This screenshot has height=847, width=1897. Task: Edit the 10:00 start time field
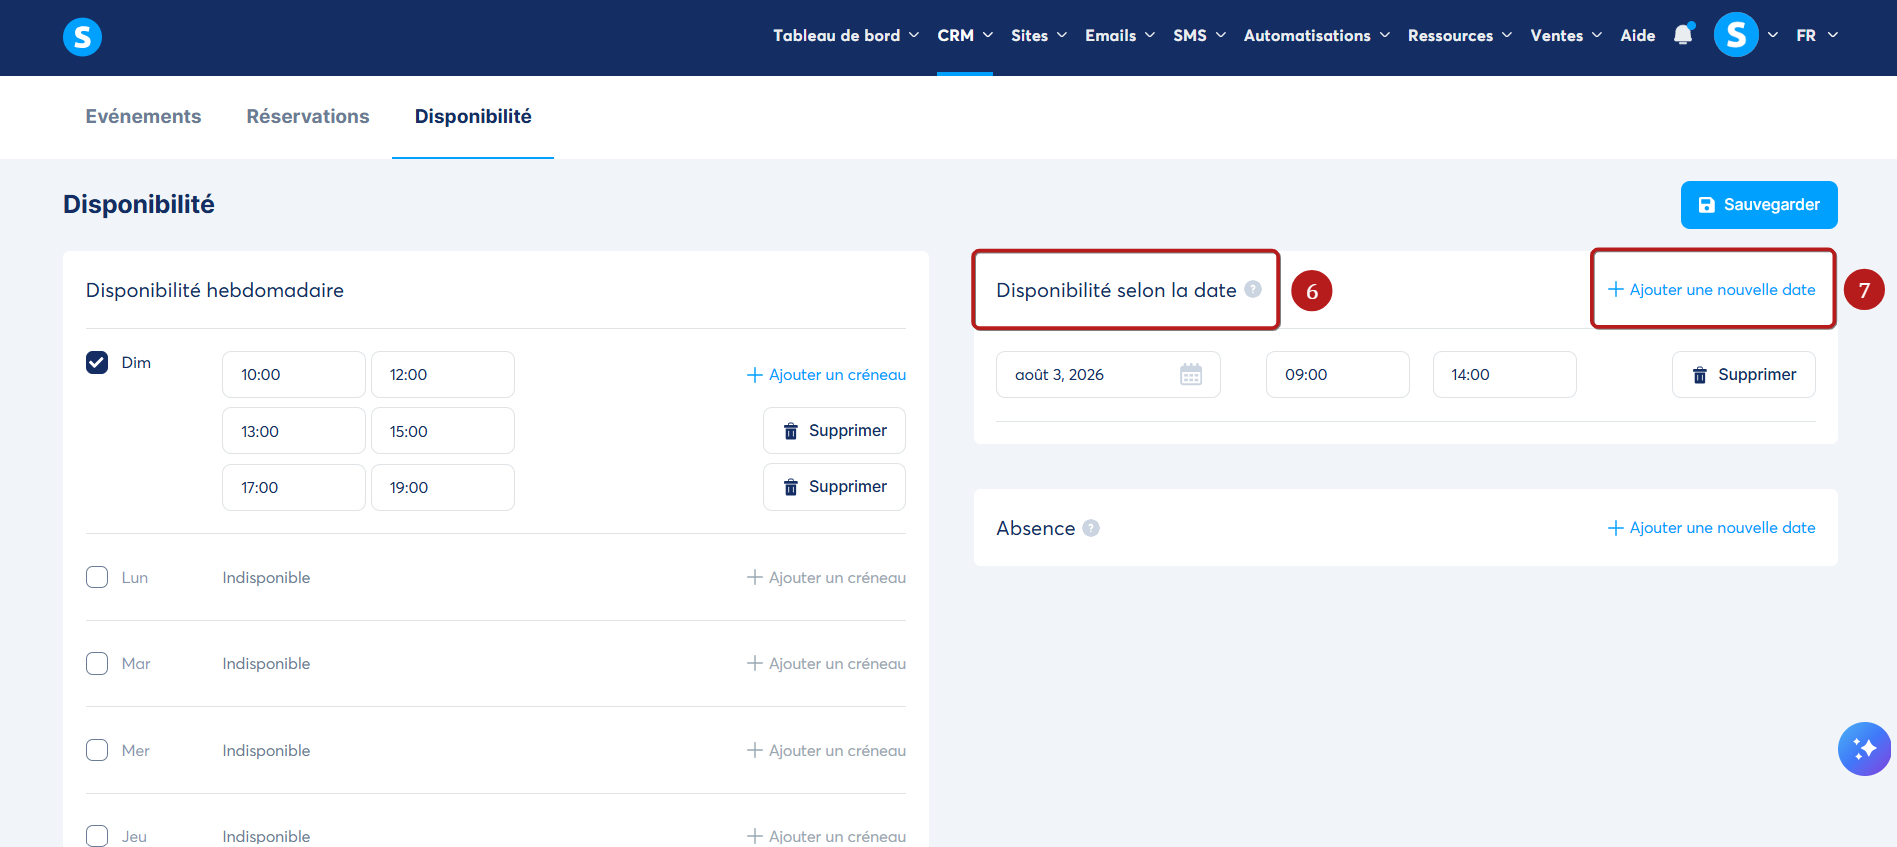[294, 375]
